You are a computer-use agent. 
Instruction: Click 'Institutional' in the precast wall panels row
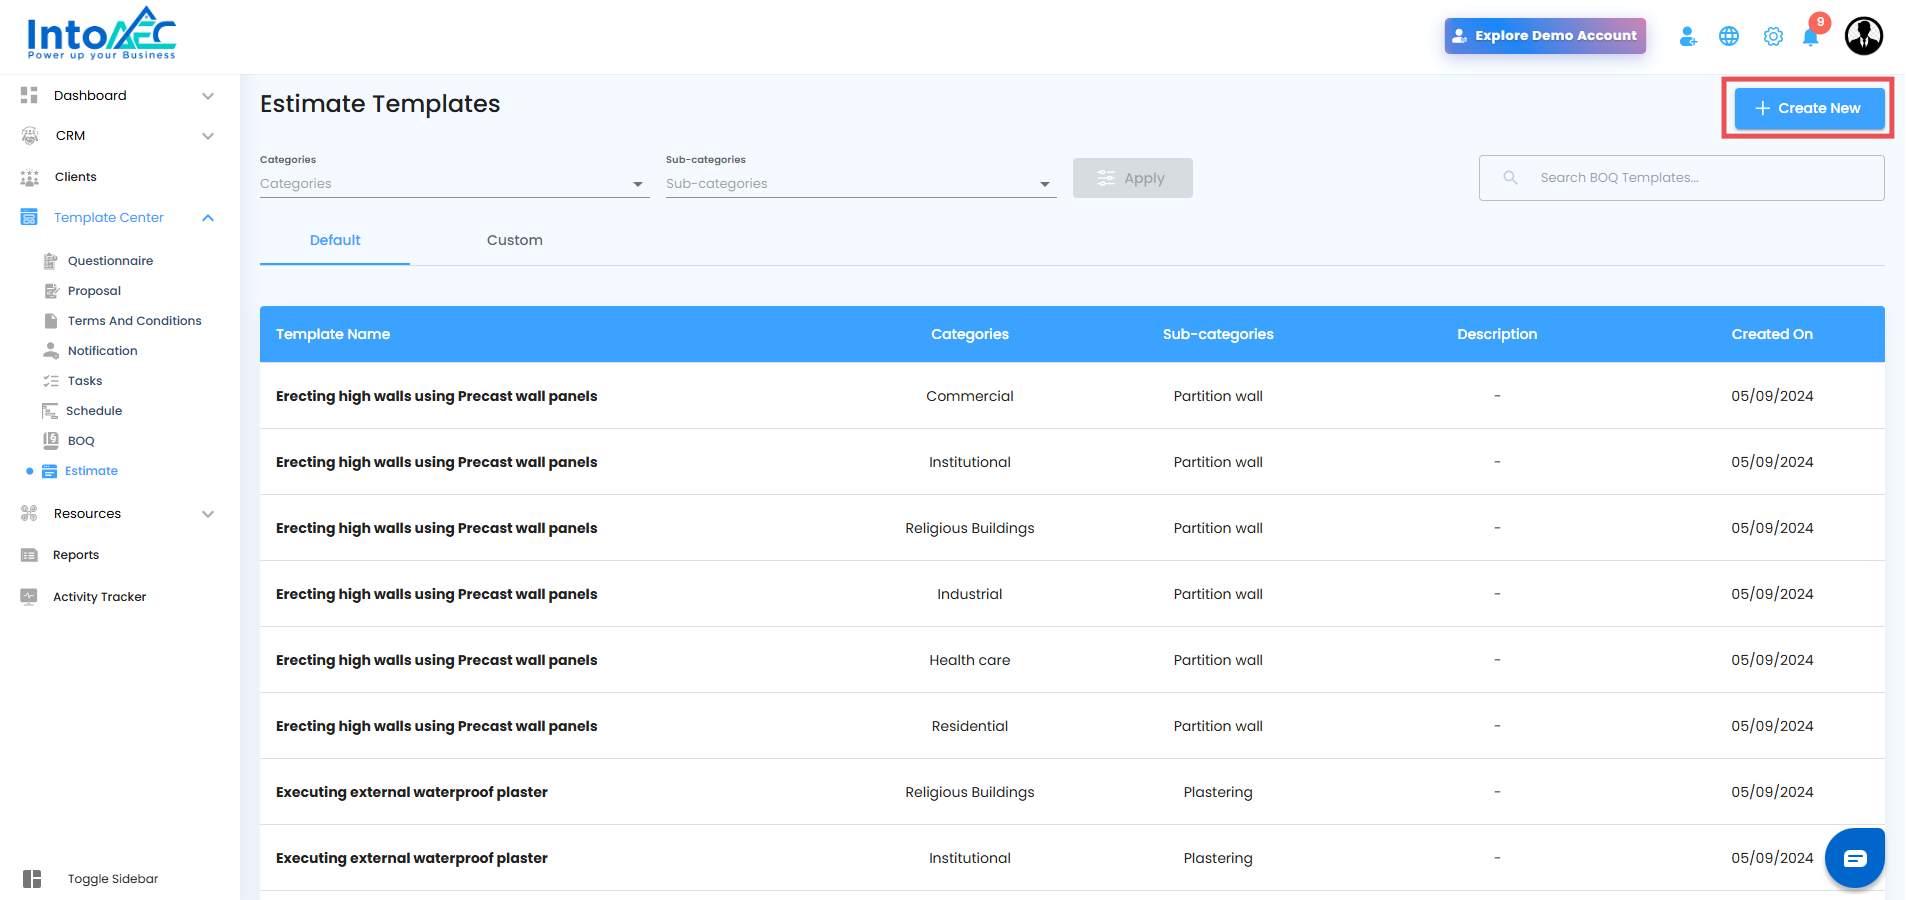coord(970,462)
